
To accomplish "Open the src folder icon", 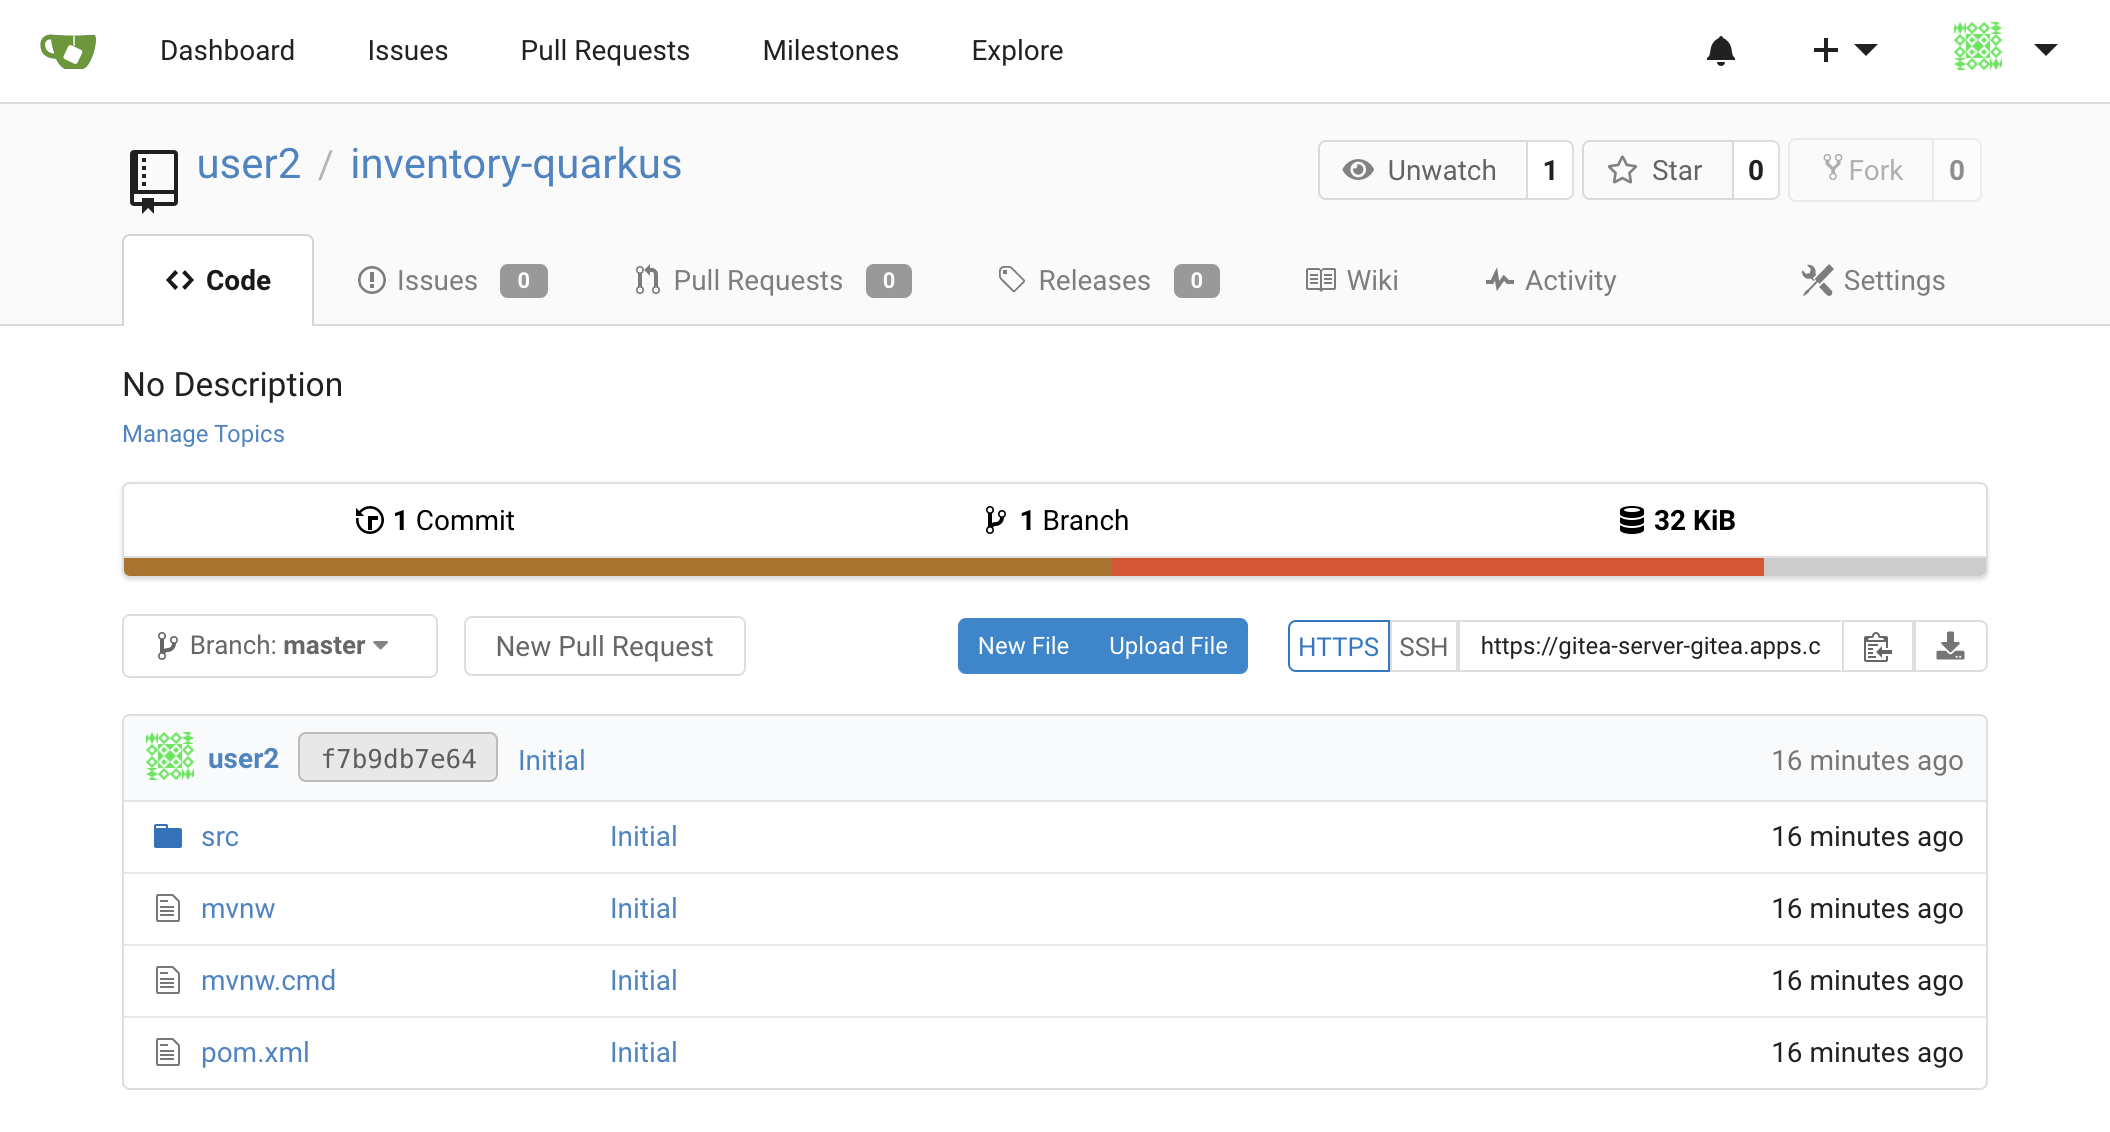I will pyautogui.click(x=167, y=836).
